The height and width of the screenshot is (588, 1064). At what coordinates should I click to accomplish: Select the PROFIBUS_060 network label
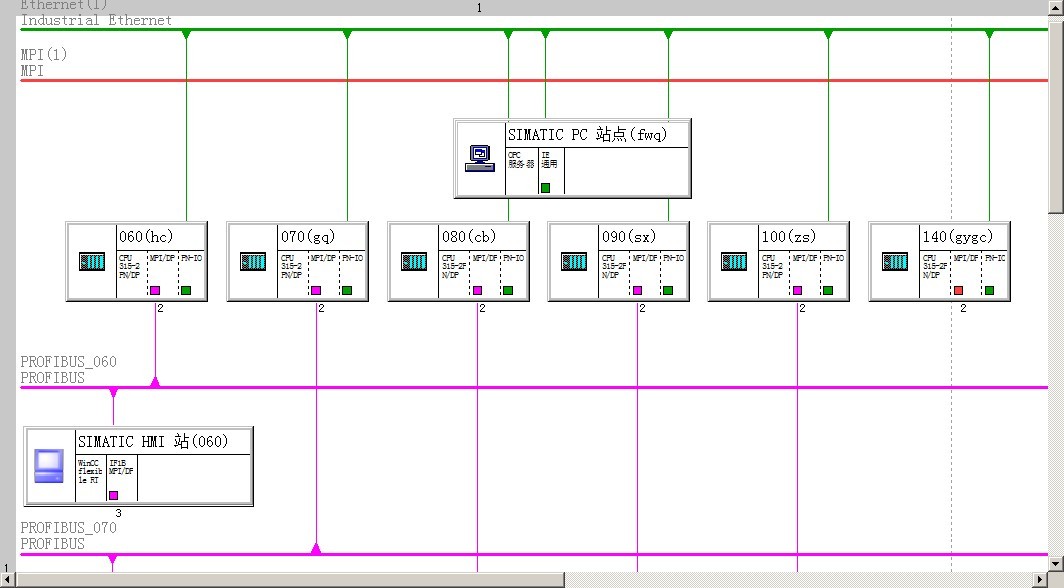tap(69, 361)
